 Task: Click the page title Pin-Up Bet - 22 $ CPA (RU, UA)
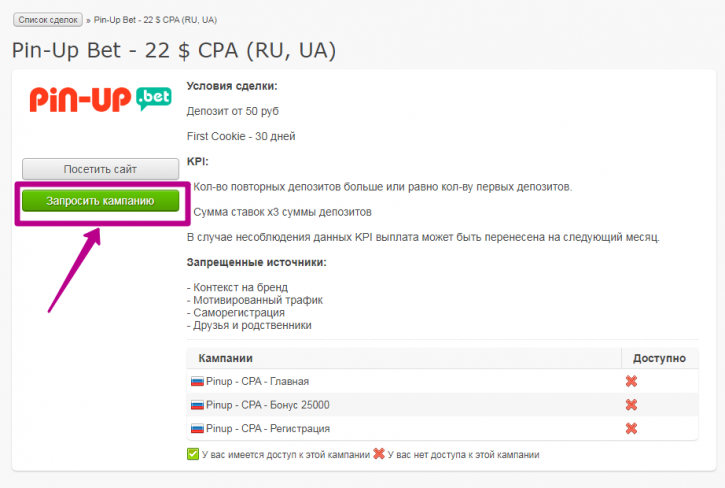(x=174, y=50)
